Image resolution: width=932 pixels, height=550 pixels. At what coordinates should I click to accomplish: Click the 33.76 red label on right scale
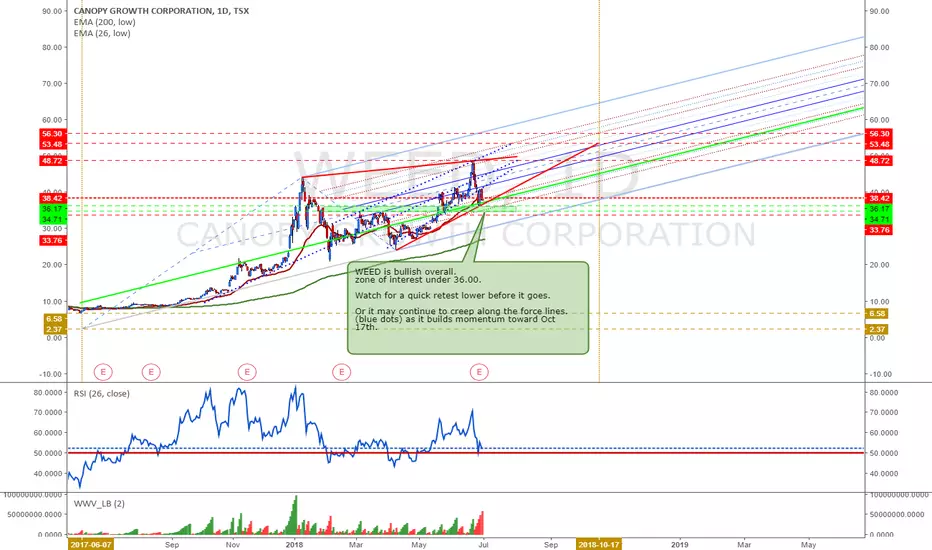tap(879, 230)
